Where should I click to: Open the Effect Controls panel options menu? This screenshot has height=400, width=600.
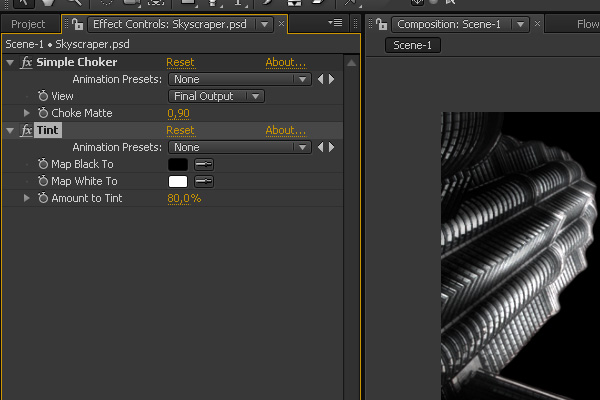coord(335,23)
